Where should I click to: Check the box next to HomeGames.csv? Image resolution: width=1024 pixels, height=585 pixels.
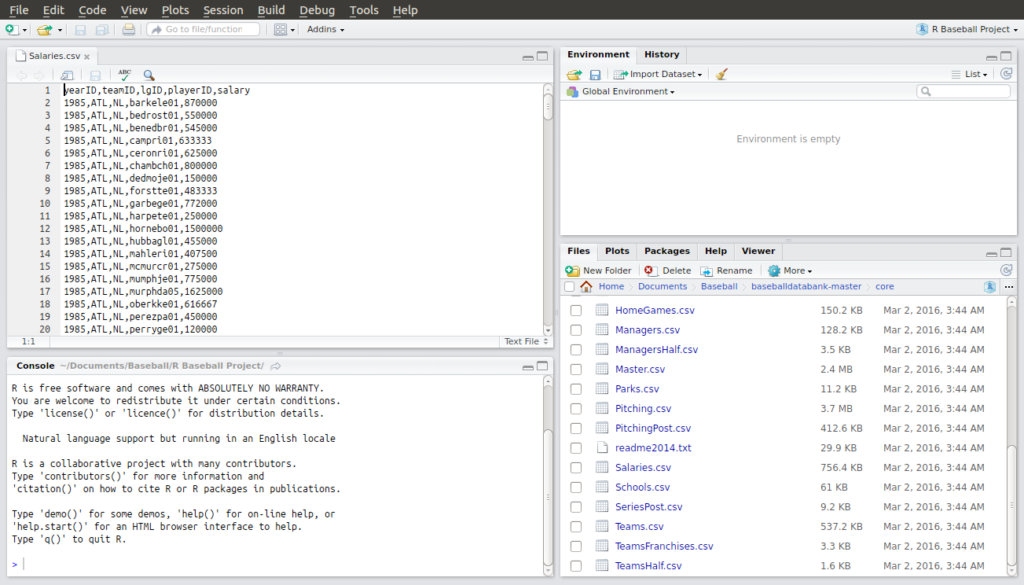pos(576,311)
